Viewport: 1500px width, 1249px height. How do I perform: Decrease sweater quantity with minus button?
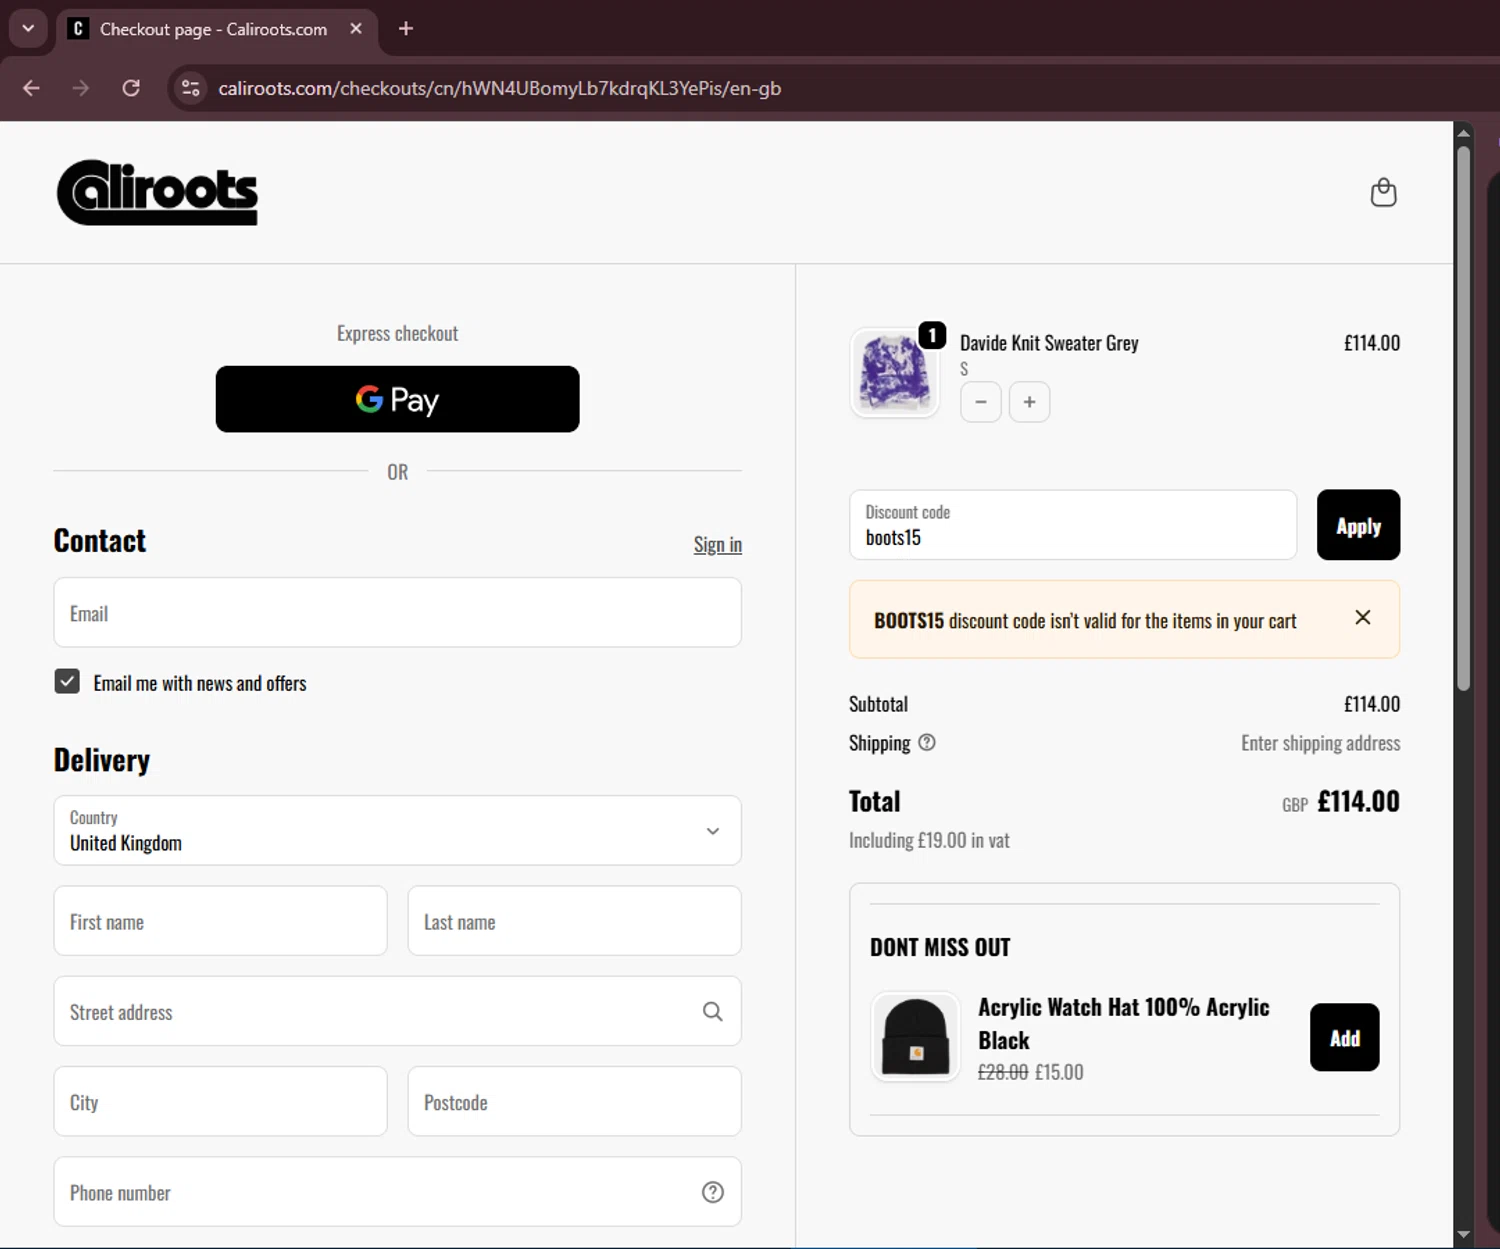coord(981,402)
